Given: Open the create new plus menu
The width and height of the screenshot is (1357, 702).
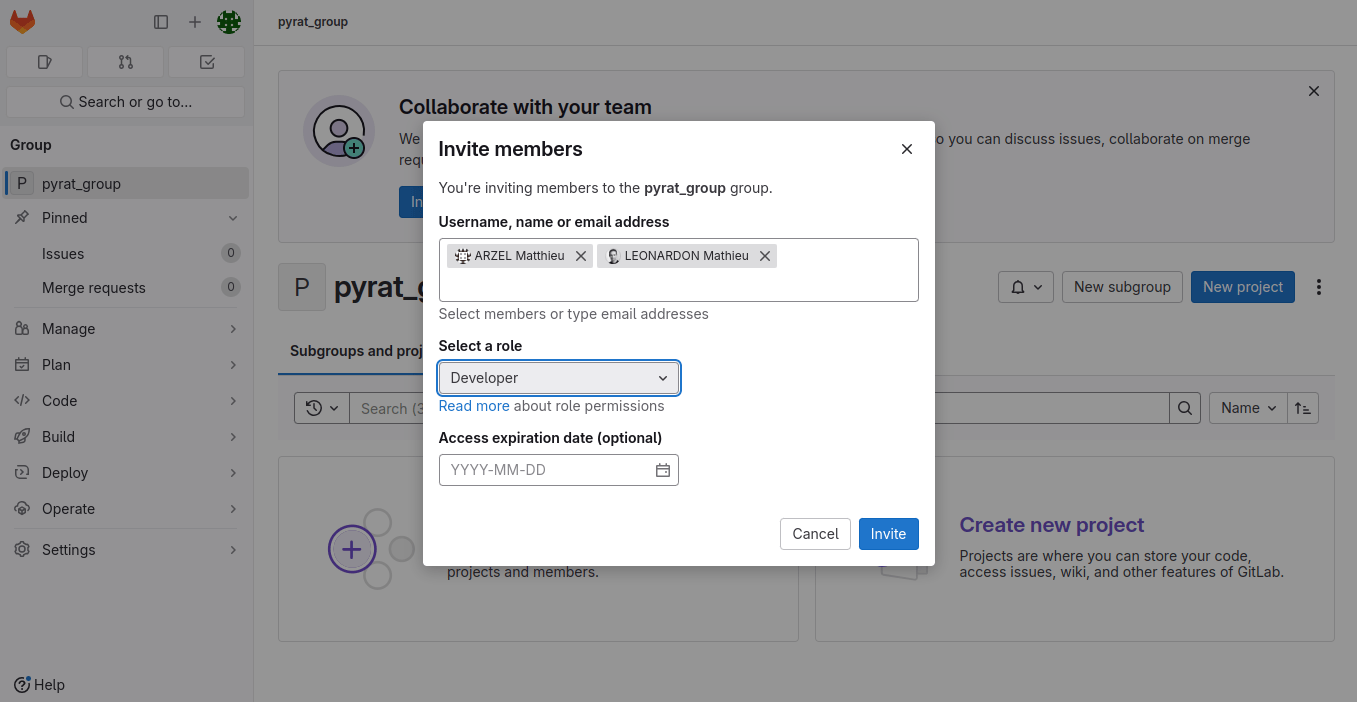Looking at the screenshot, I should pyautogui.click(x=195, y=22).
